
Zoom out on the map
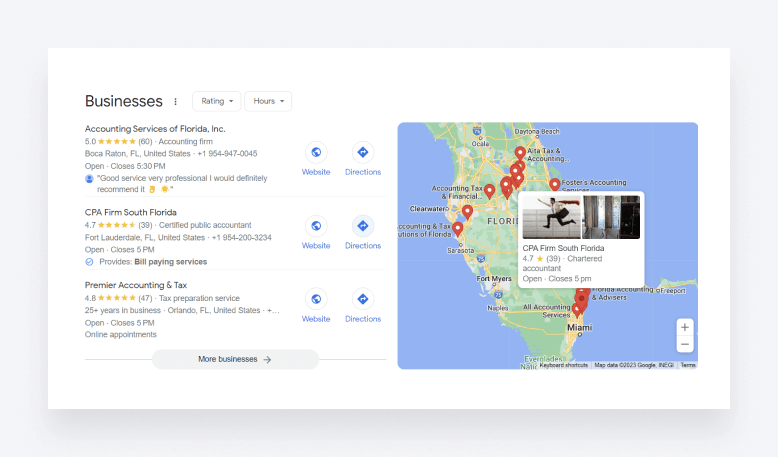[x=684, y=344]
